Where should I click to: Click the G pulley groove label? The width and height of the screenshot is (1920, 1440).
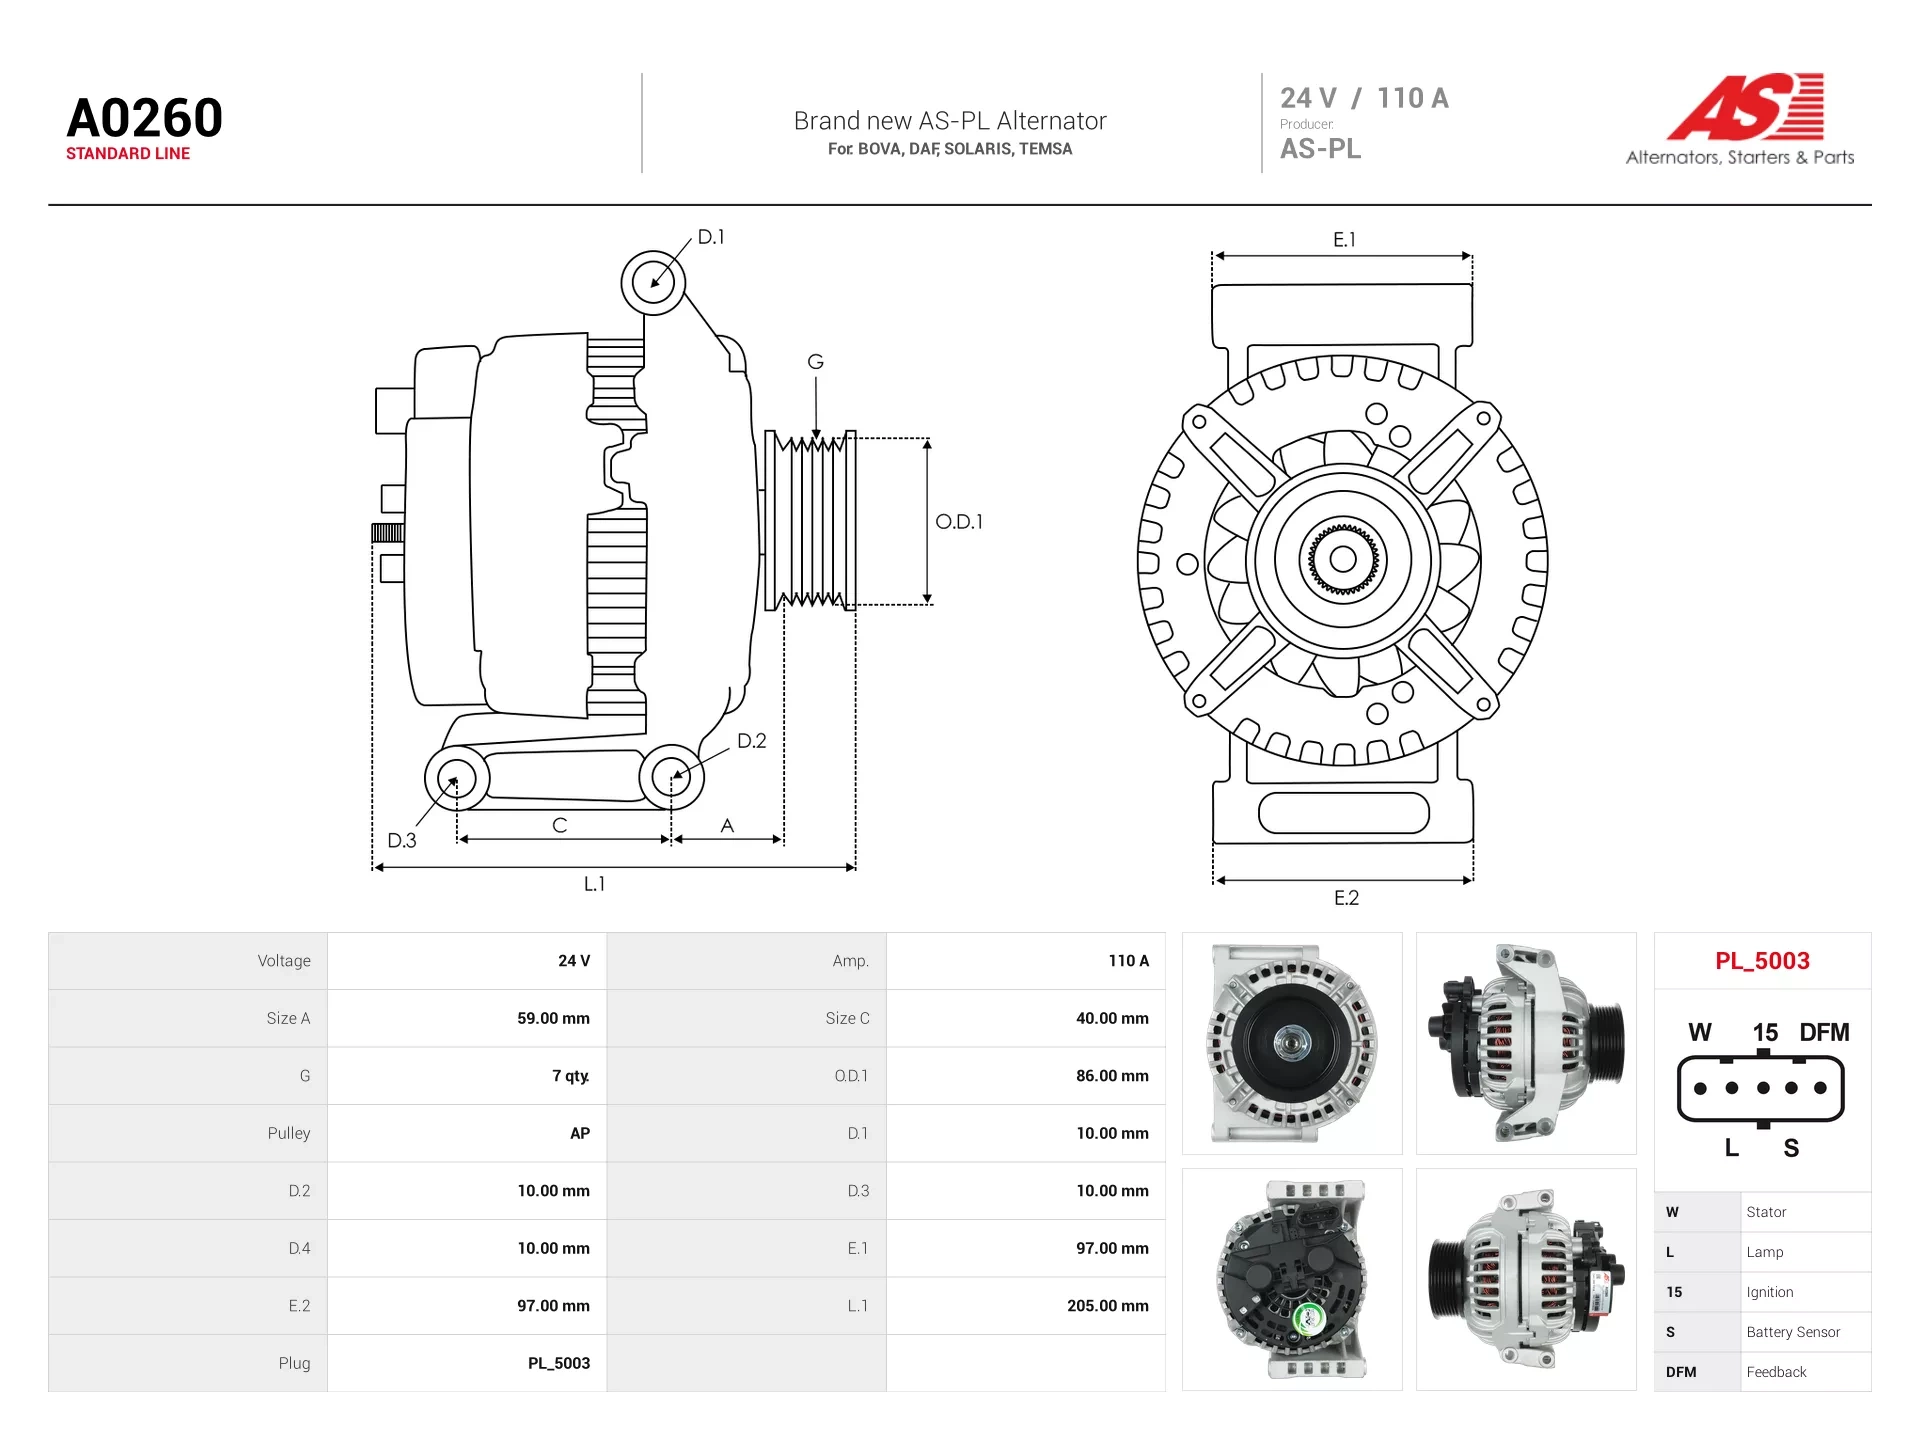[816, 362]
